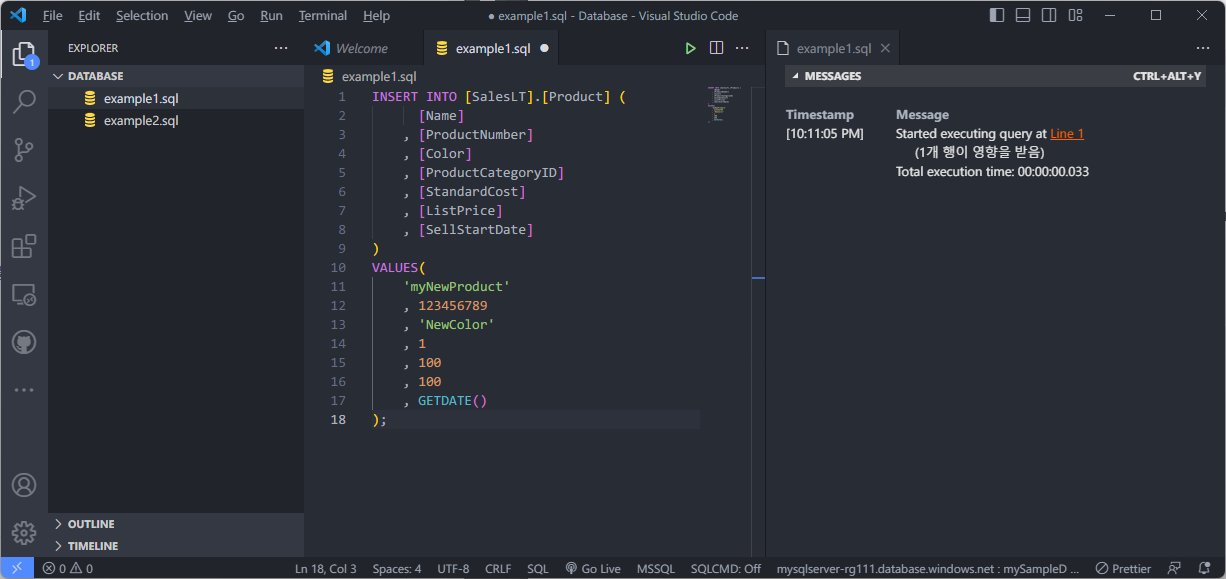Viewport: 1226px width, 579px height.
Task: Open editor More Actions menu
Action: point(742,48)
